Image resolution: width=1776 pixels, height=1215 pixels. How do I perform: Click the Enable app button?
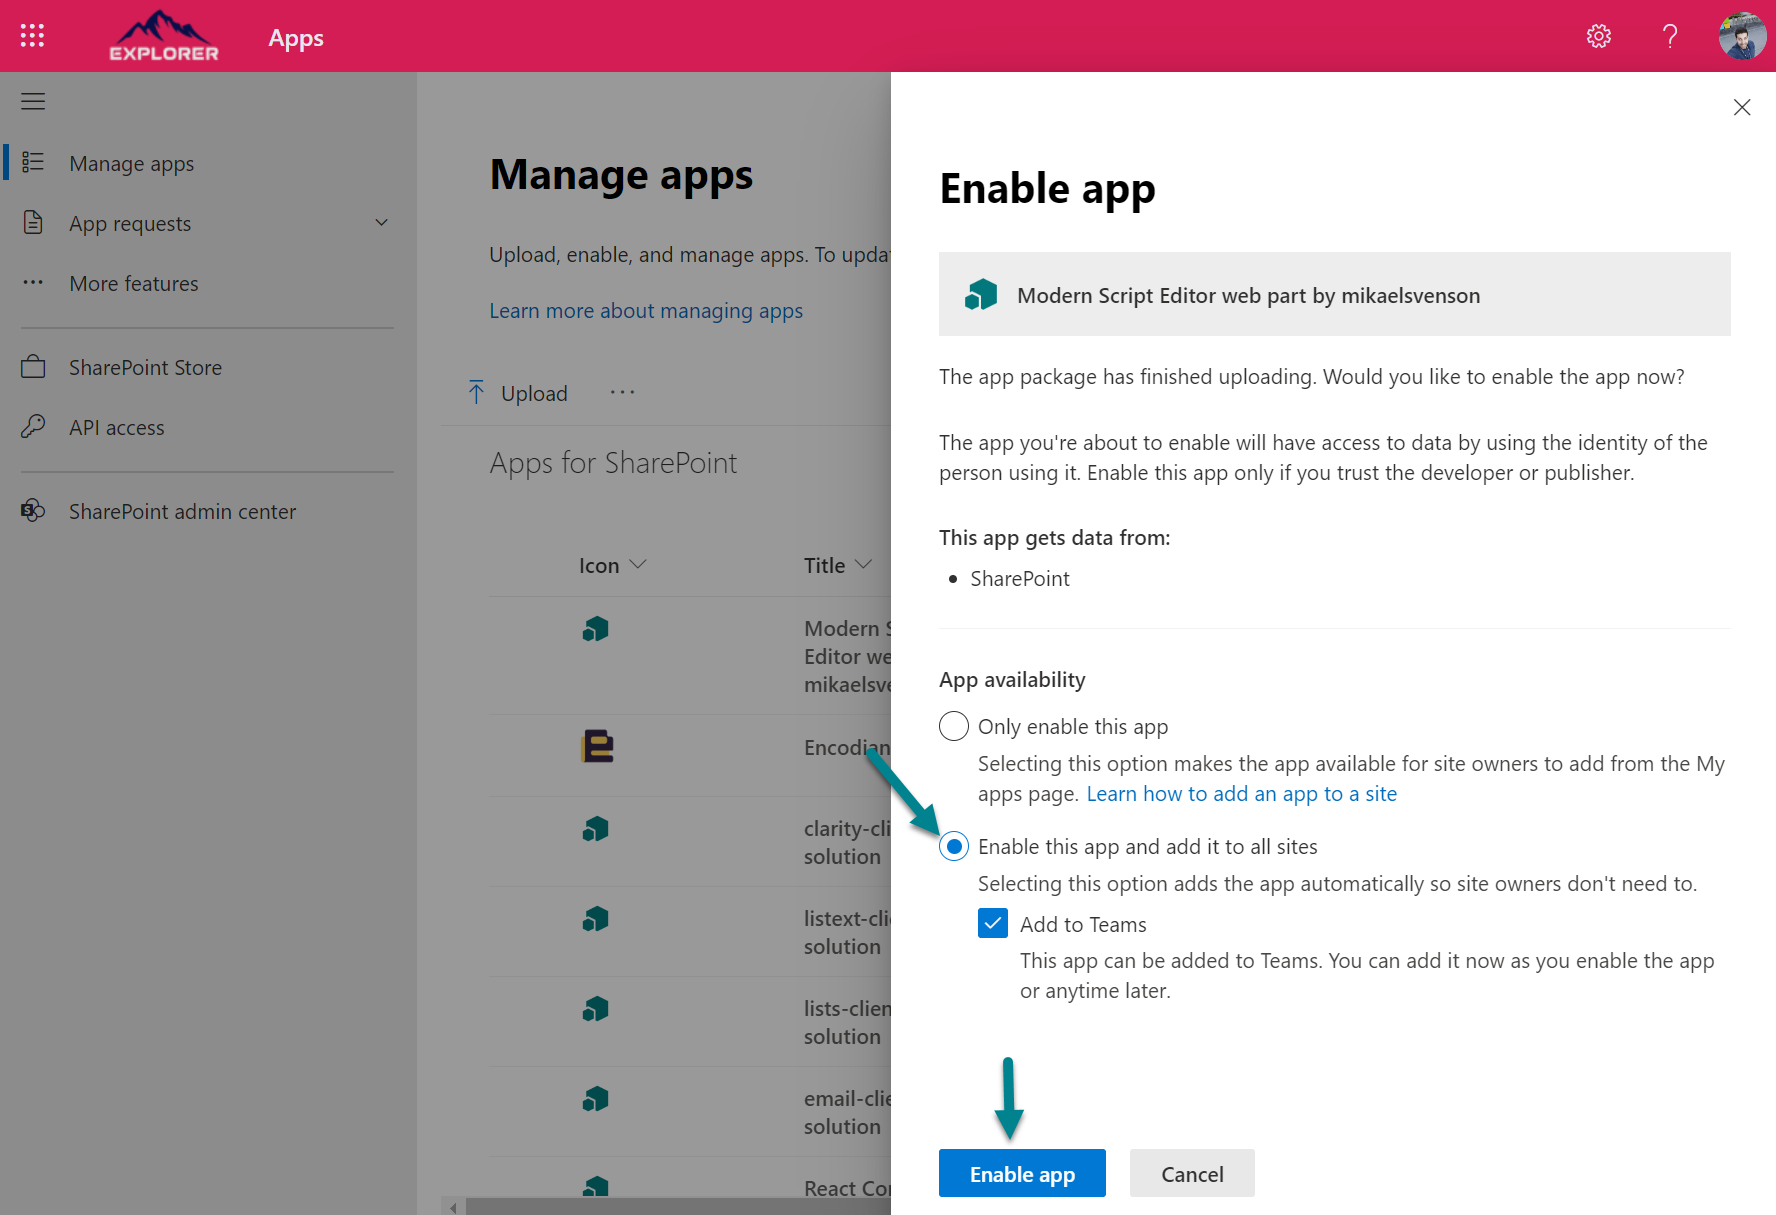1021,1173
